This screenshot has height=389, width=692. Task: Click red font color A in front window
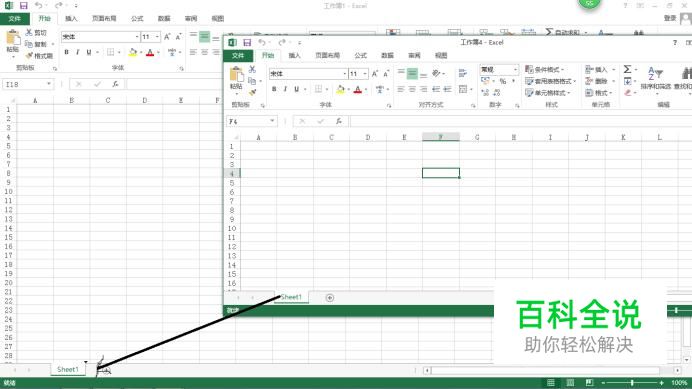coord(358,89)
